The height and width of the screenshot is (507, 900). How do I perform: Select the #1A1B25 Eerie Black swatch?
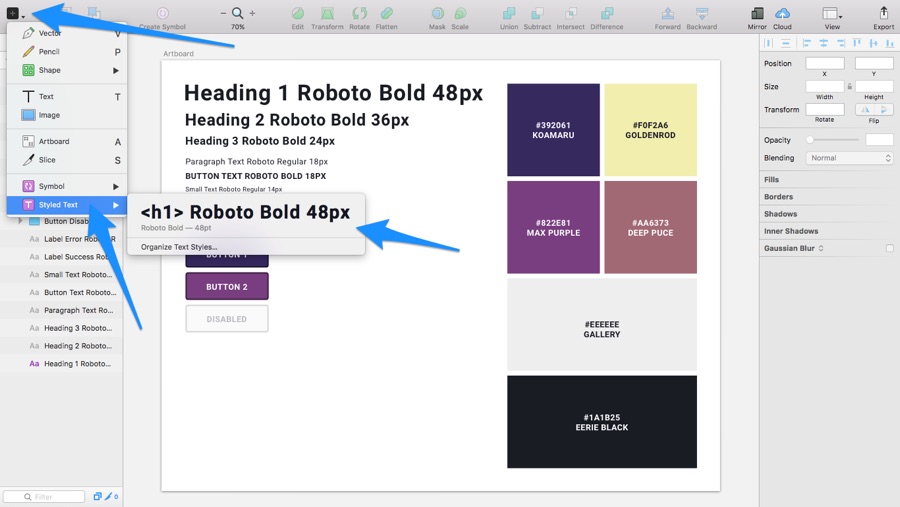click(x=602, y=422)
